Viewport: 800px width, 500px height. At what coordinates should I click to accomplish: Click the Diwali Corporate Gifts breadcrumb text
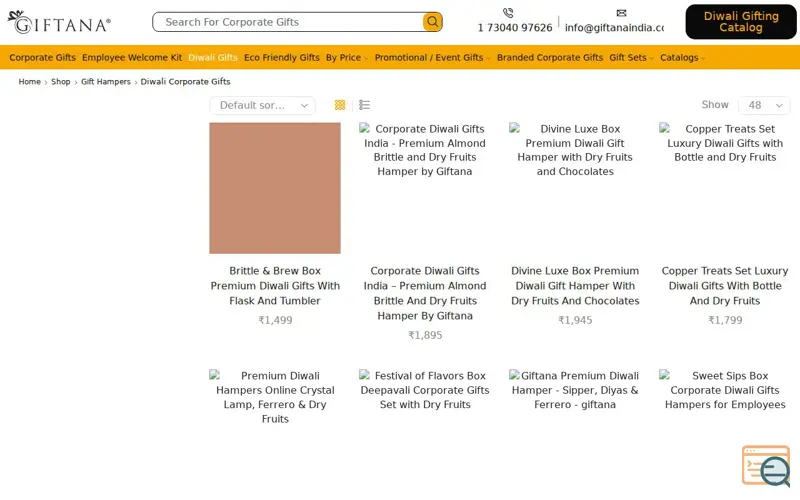pyautogui.click(x=185, y=82)
